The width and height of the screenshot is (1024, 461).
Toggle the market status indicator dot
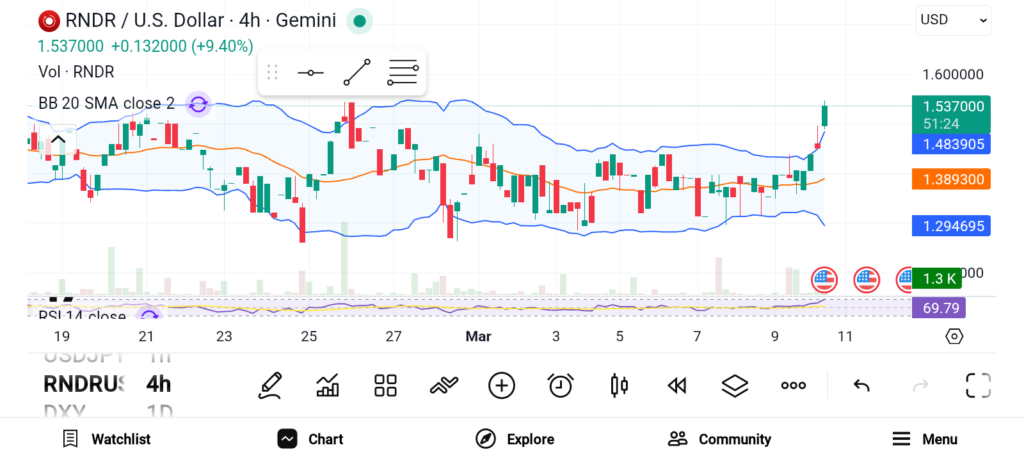click(360, 20)
